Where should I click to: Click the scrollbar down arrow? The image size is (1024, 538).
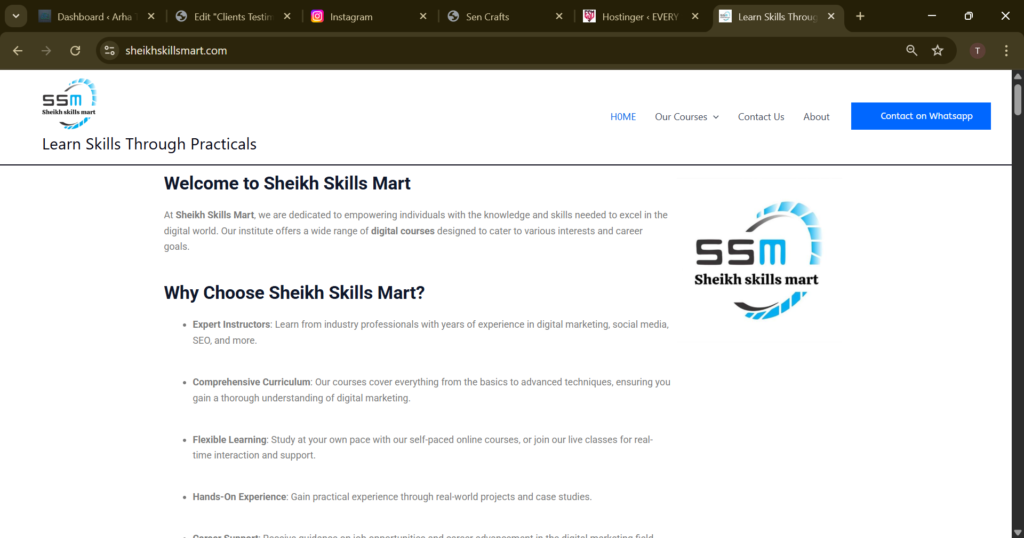[1017, 533]
